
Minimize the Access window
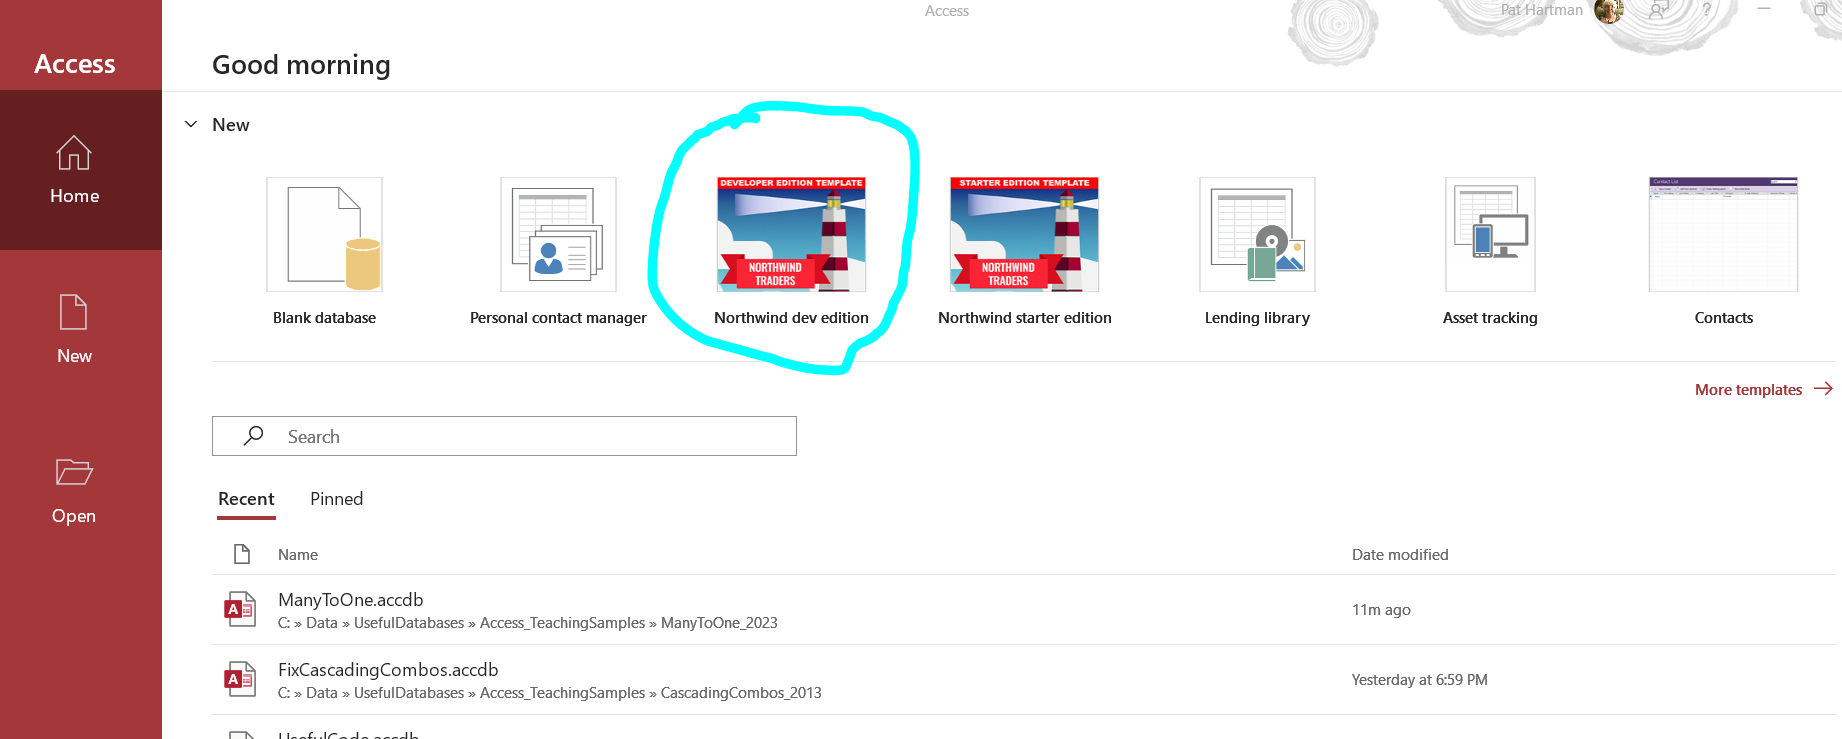click(x=1764, y=9)
